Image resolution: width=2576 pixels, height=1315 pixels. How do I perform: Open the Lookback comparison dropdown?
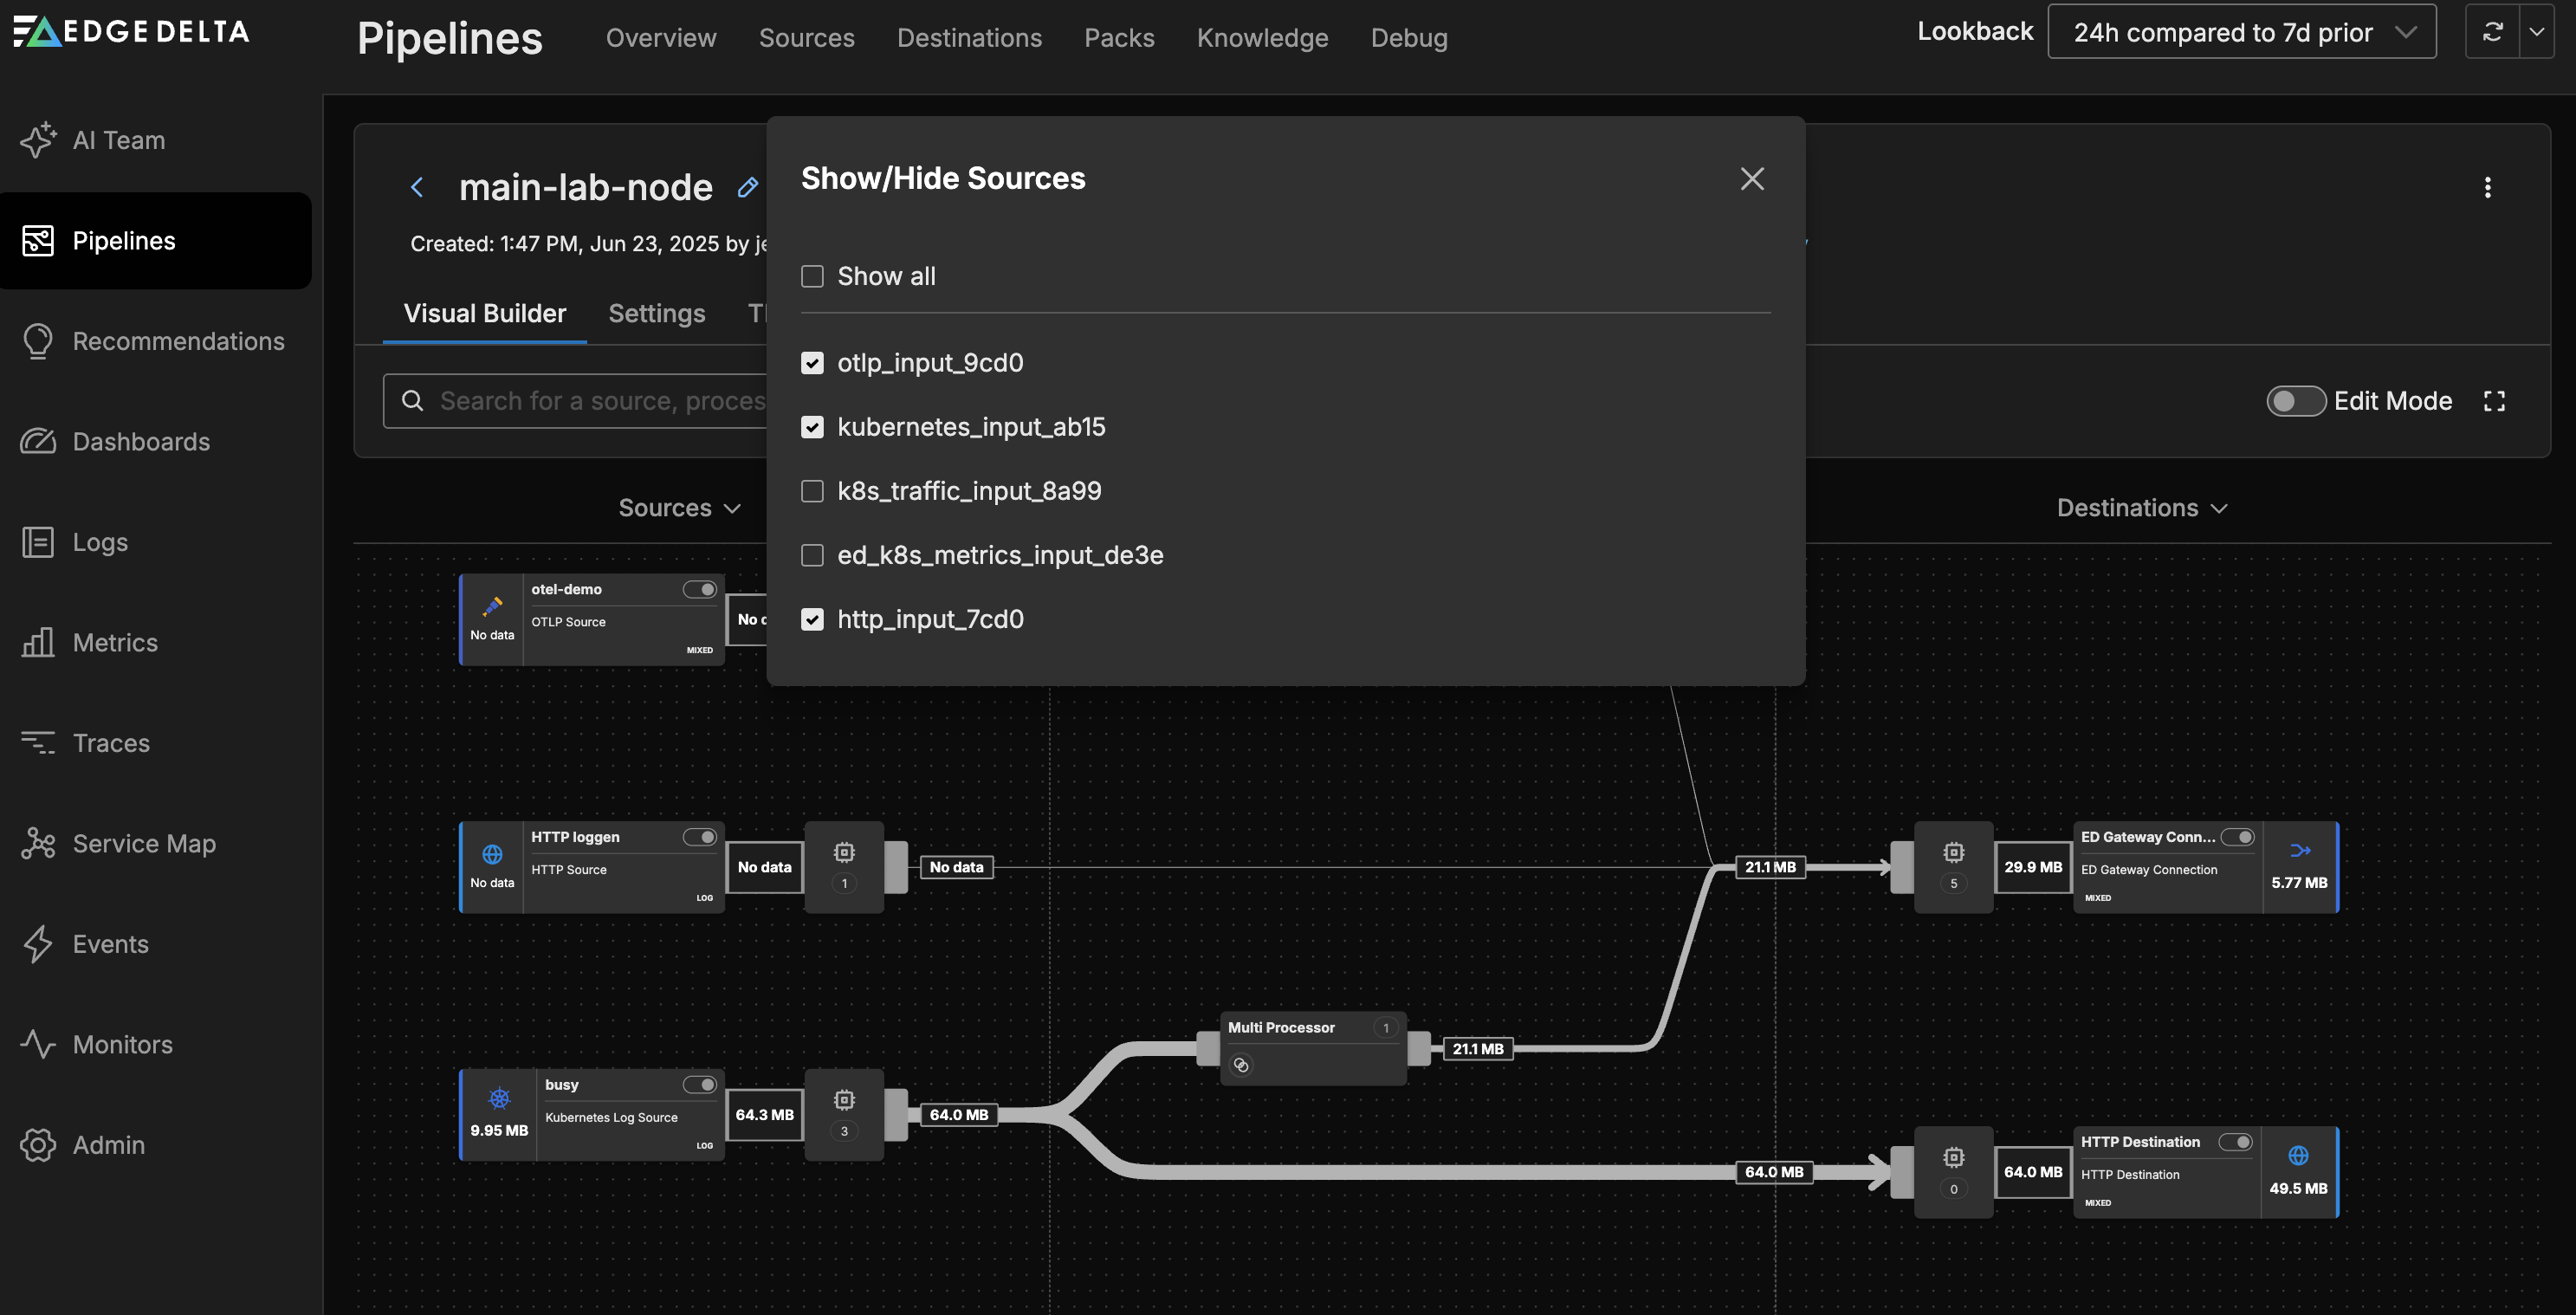point(2242,31)
